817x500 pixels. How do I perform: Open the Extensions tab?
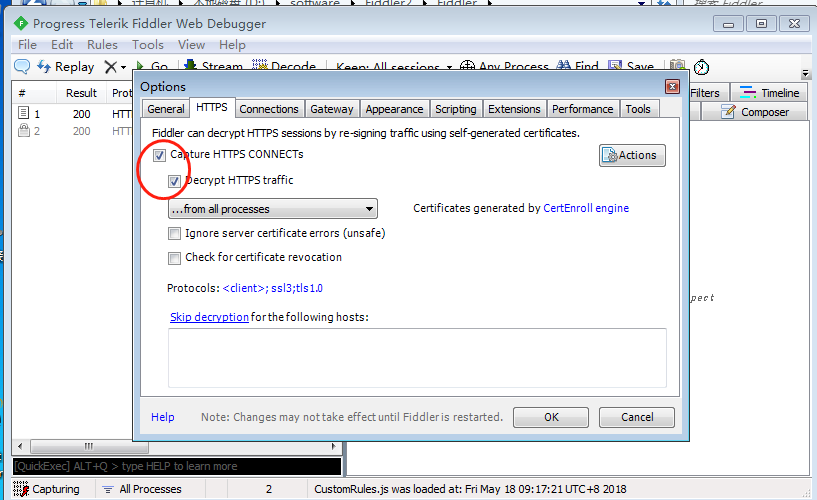(x=514, y=109)
